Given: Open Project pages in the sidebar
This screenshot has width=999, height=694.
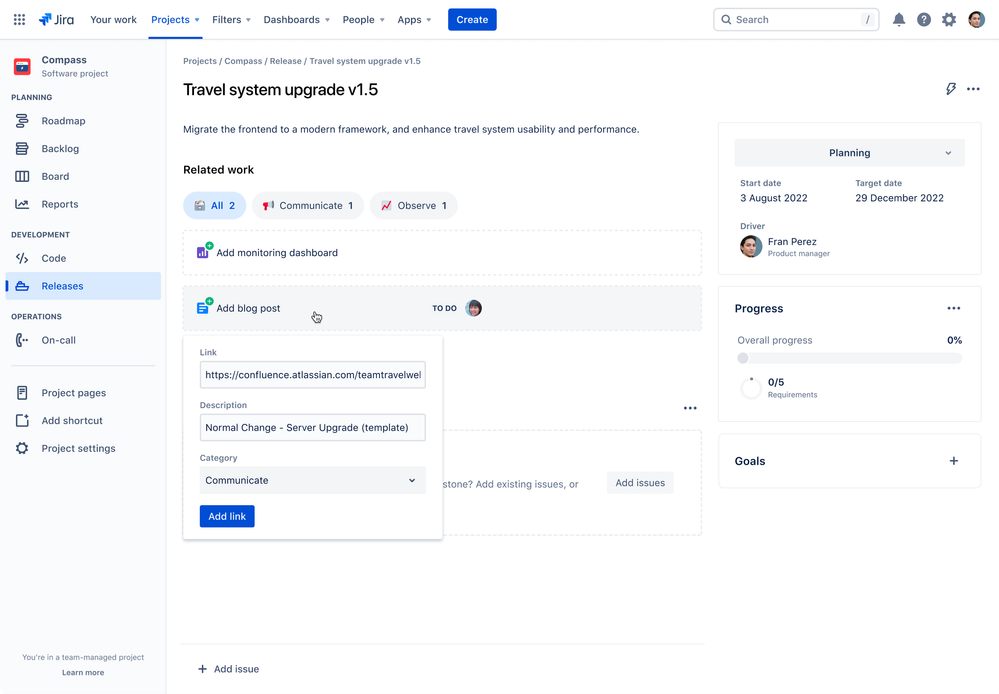Looking at the screenshot, I should [83, 393].
